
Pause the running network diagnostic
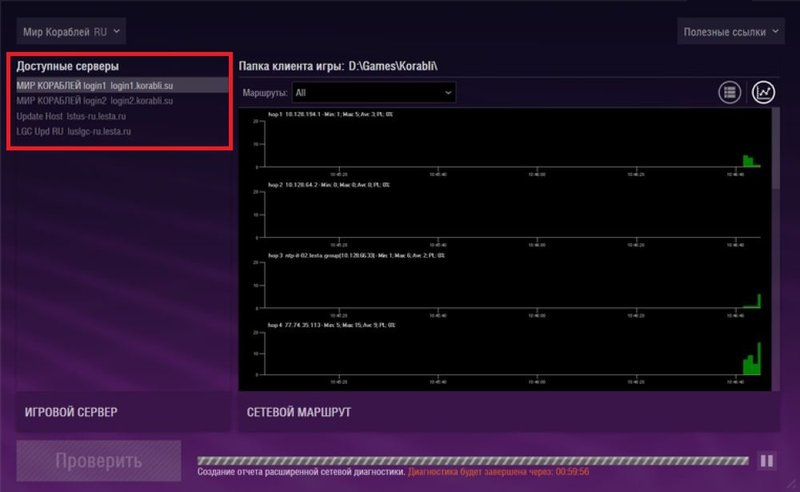[767, 461]
